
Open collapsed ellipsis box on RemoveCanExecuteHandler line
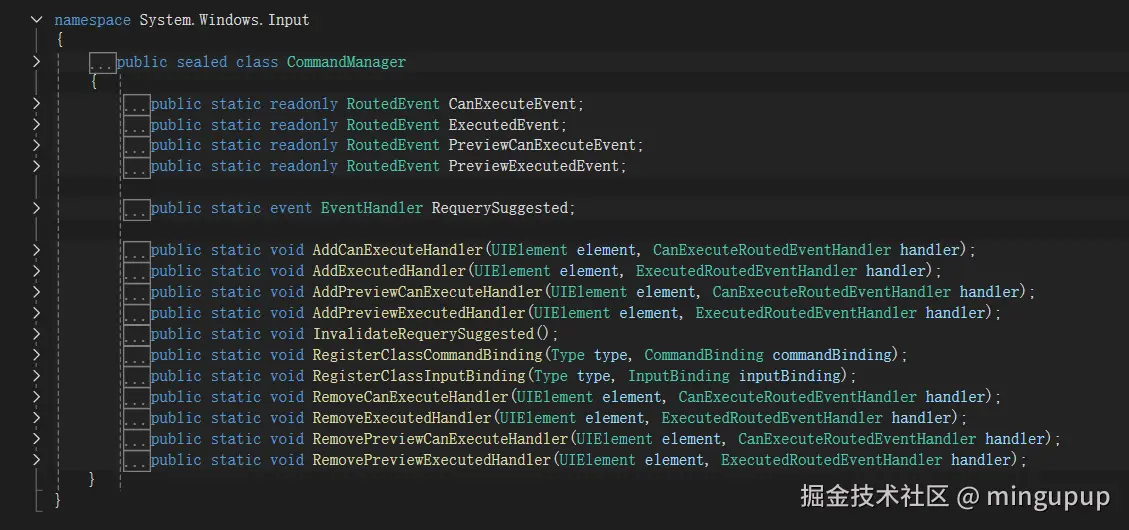pos(136,398)
